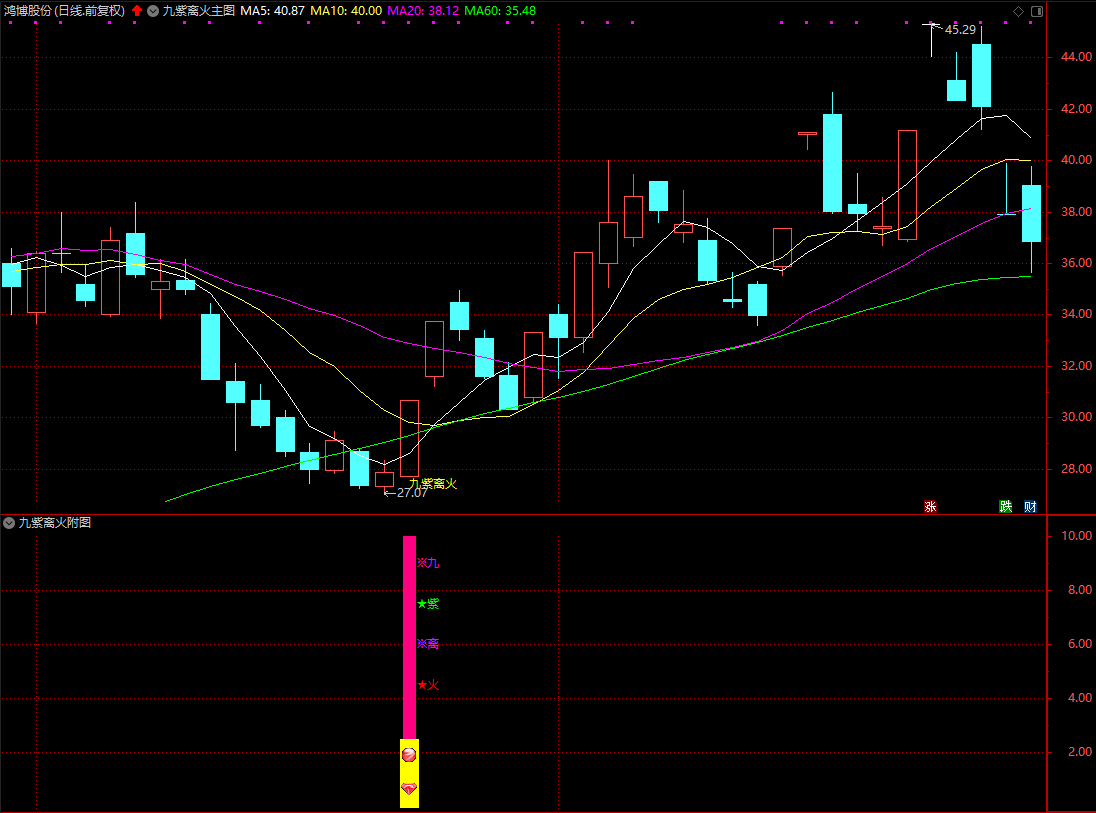The image size is (1096, 813).
Task: Select the tall cyan candle below the 45.29 label
Action: 981,75
